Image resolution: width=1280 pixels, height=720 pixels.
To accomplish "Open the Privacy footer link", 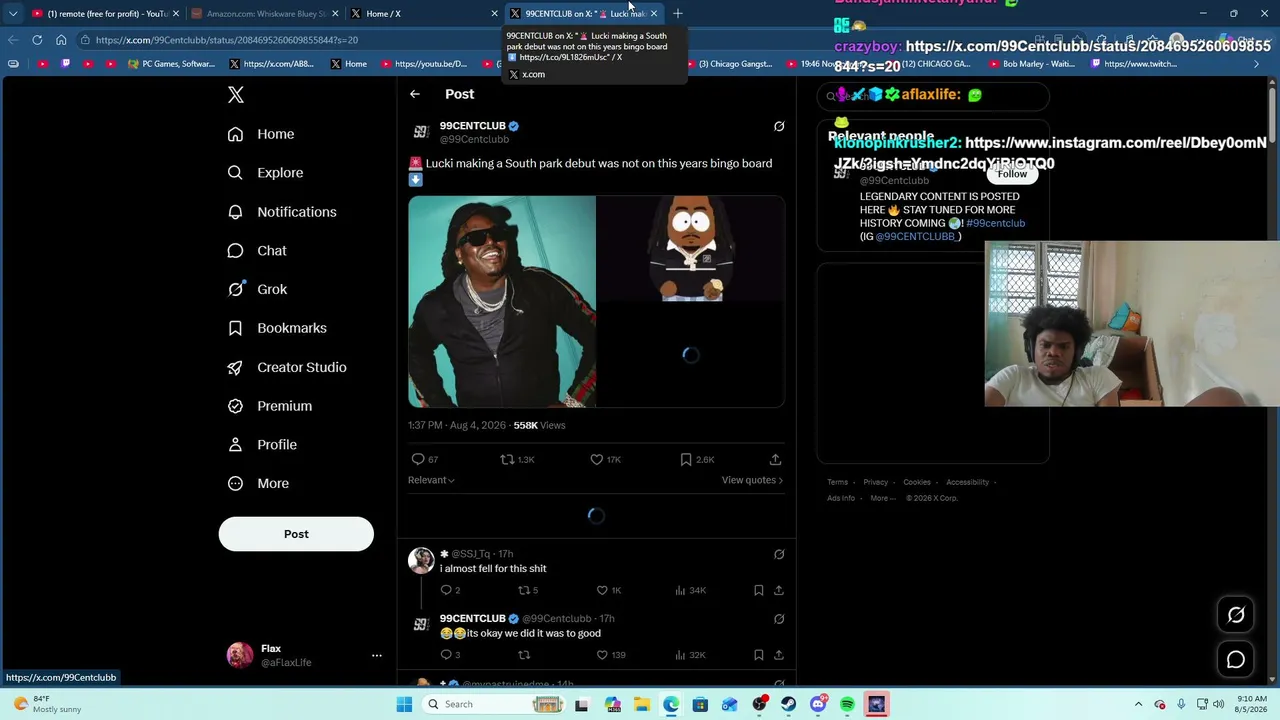I will (875, 482).
